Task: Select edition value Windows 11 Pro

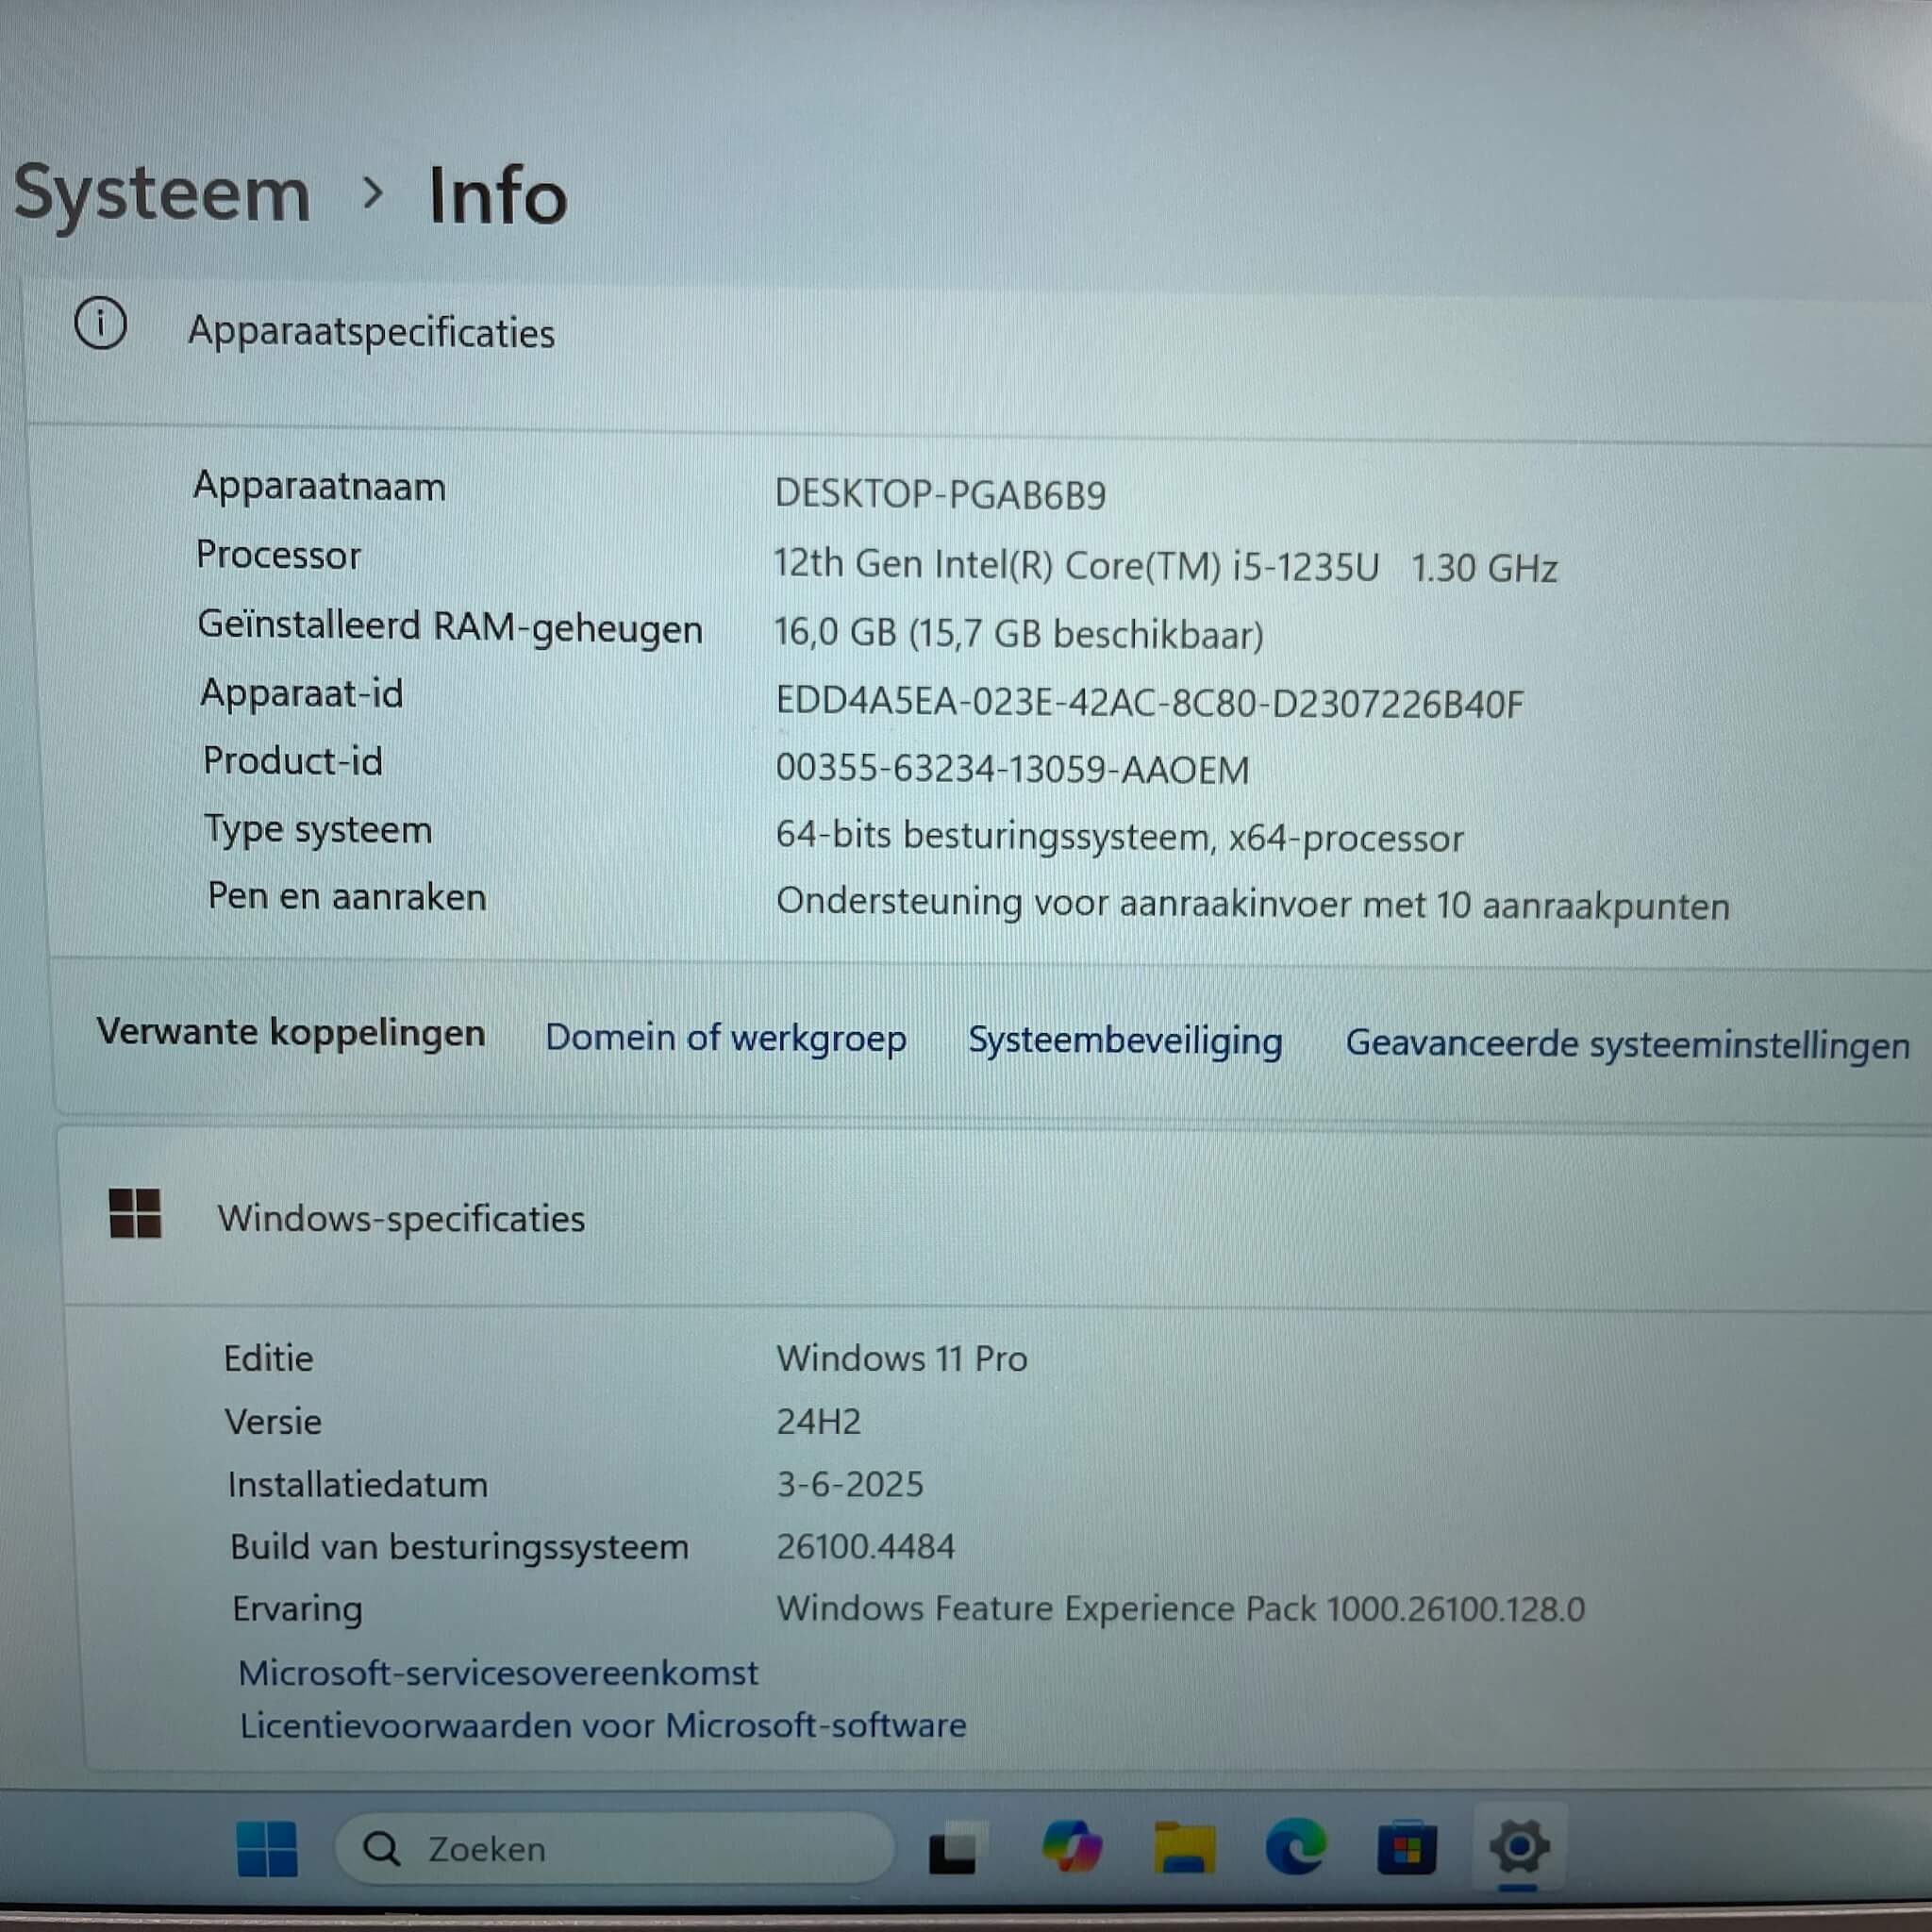Action: (x=902, y=1358)
